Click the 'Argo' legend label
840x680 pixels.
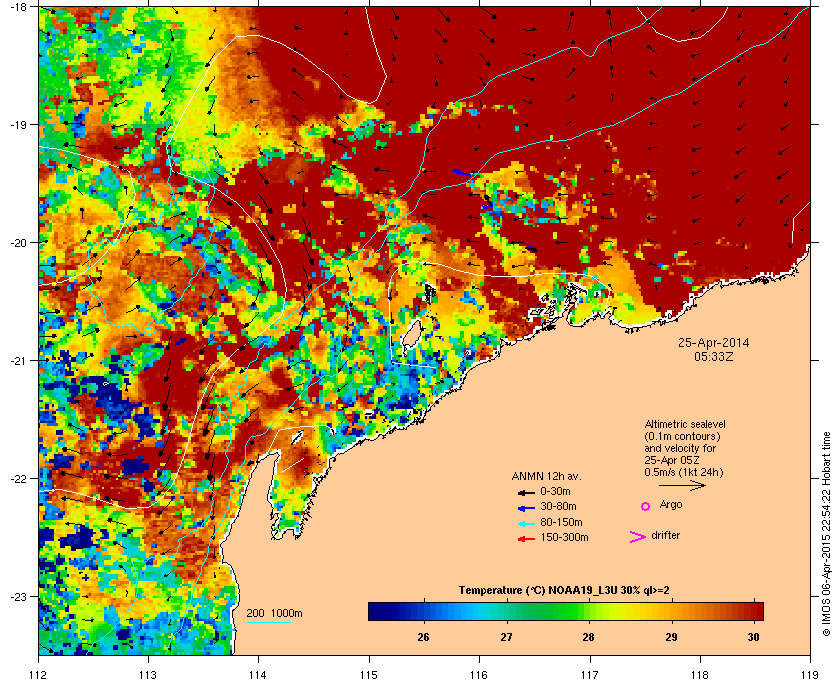pos(671,505)
